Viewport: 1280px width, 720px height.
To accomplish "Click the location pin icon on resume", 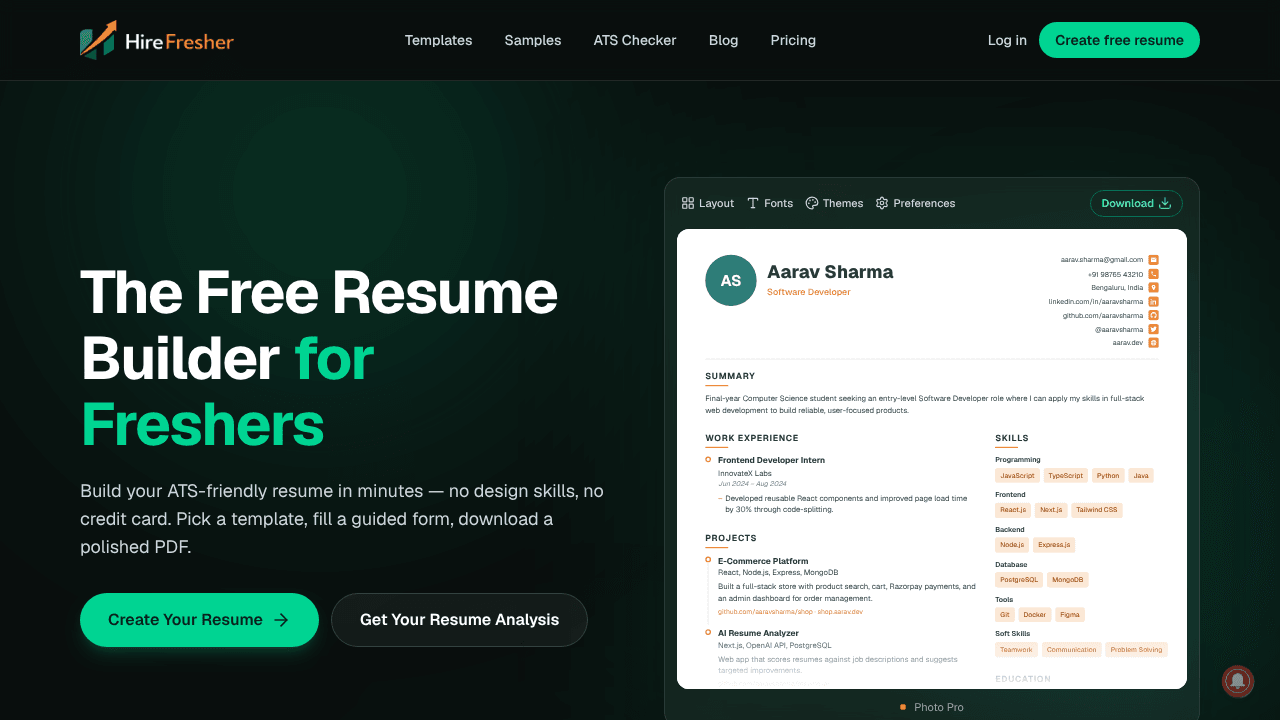I will 1153,287.
